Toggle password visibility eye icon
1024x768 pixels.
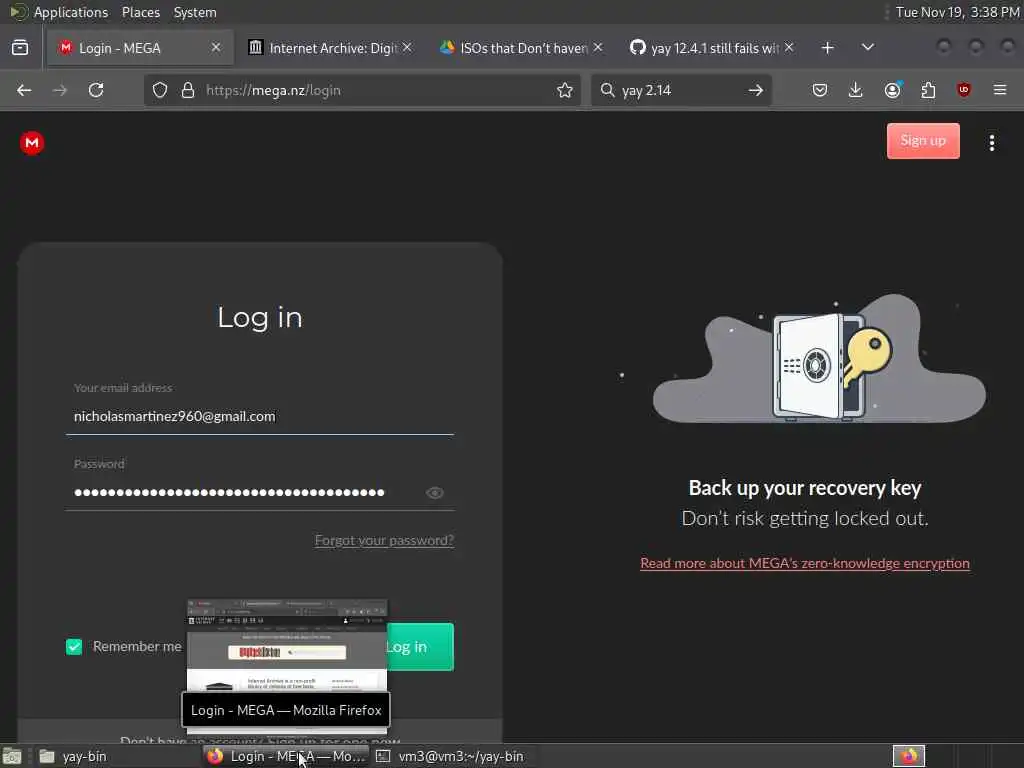point(435,493)
